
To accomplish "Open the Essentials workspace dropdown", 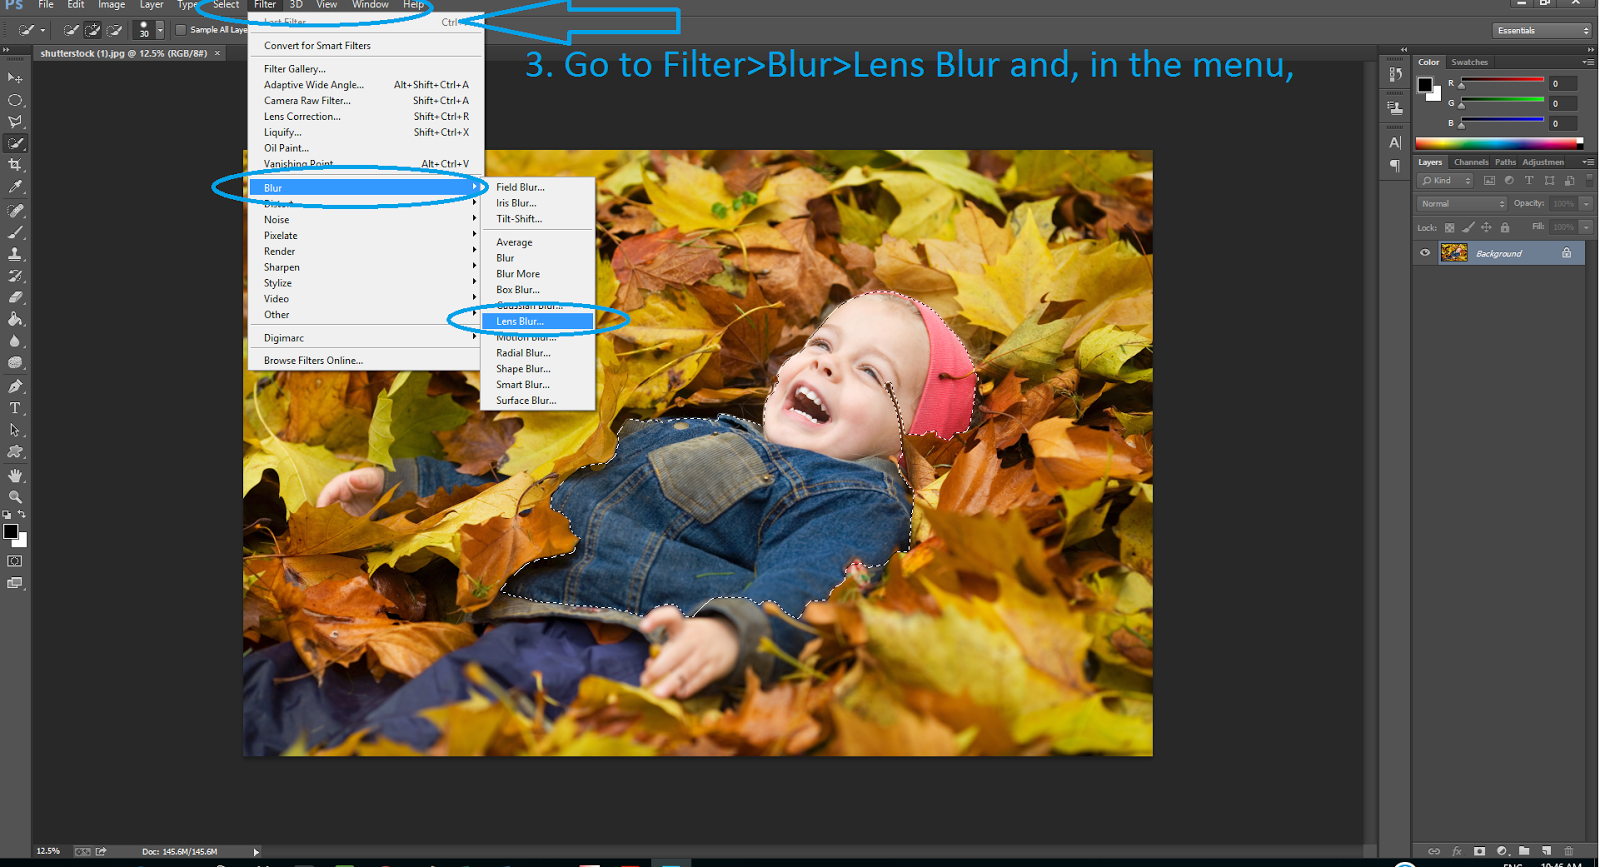I will click(x=1542, y=31).
